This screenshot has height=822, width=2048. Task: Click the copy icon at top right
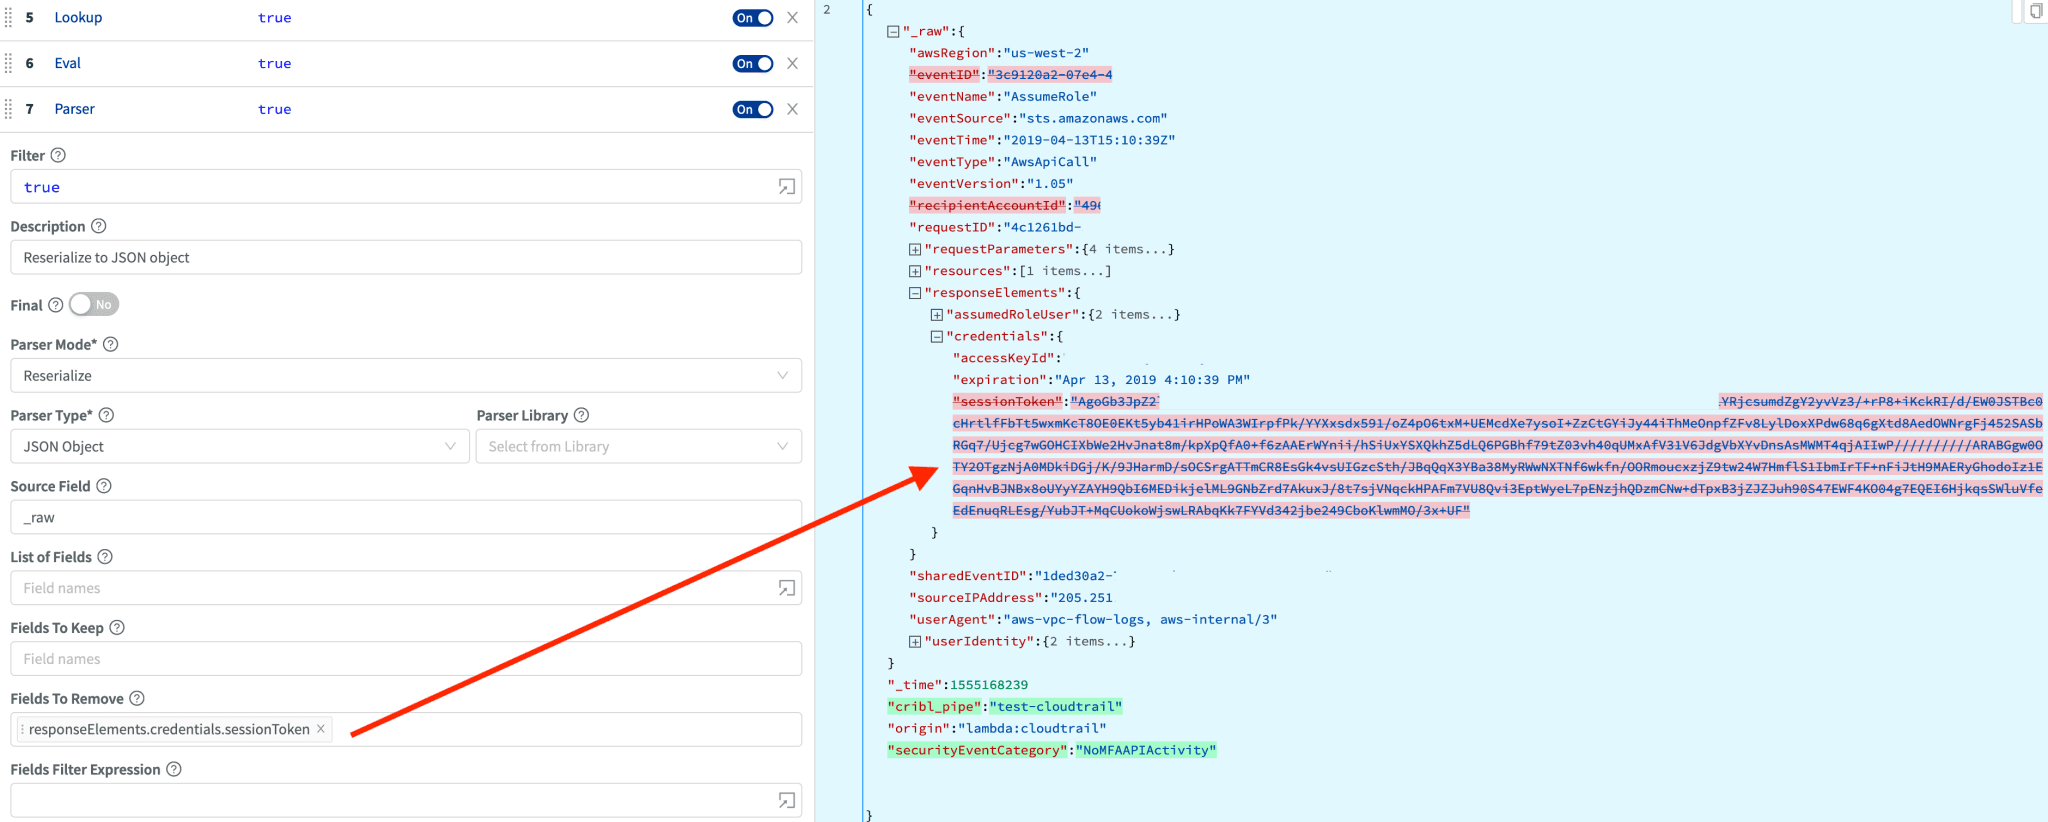tap(2035, 11)
